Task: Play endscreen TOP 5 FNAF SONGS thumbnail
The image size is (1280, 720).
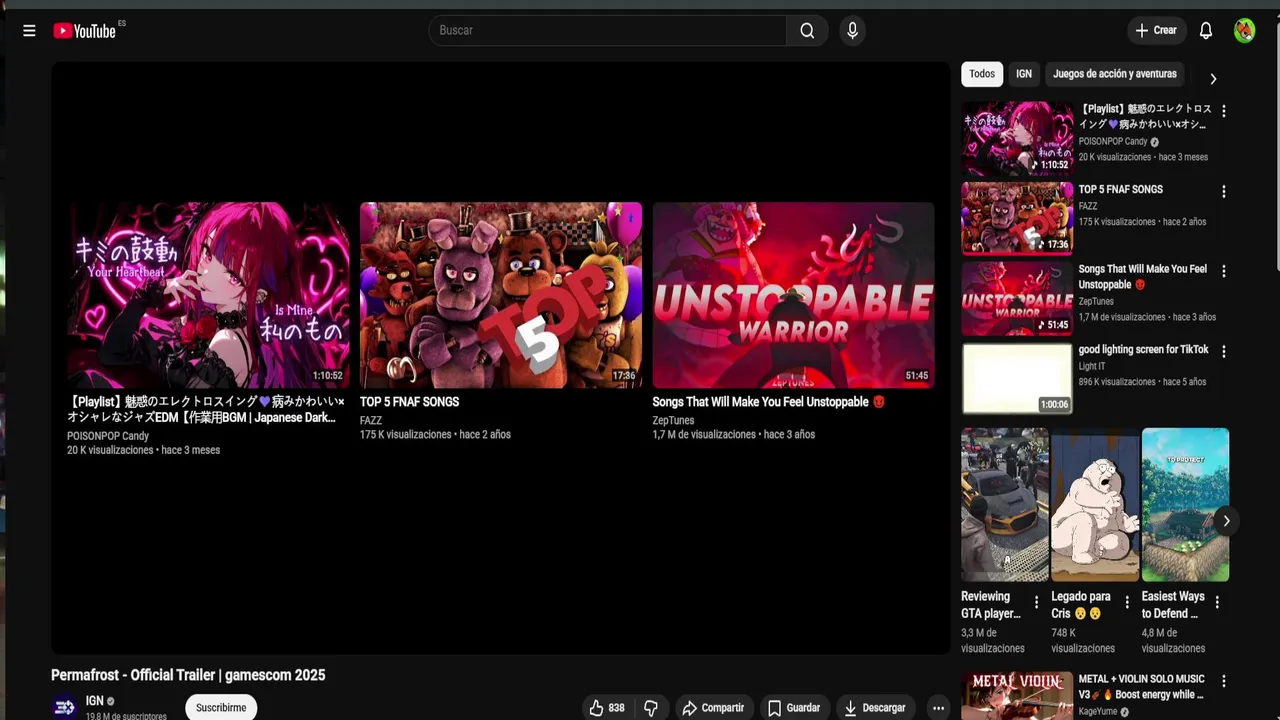Action: click(x=501, y=295)
